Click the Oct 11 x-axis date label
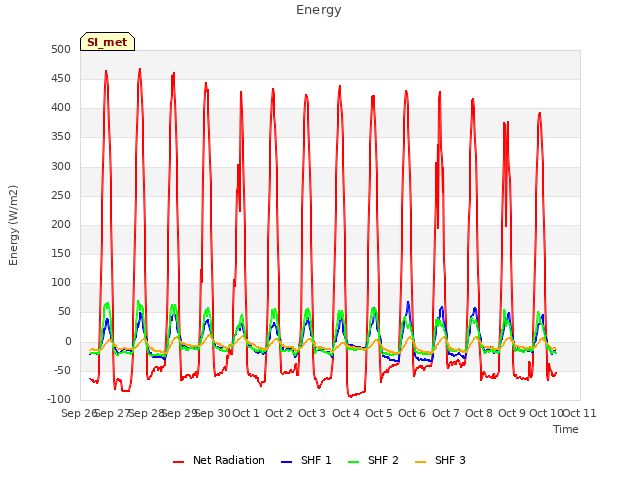640x480 pixels. pyautogui.click(x=580, y=413)
